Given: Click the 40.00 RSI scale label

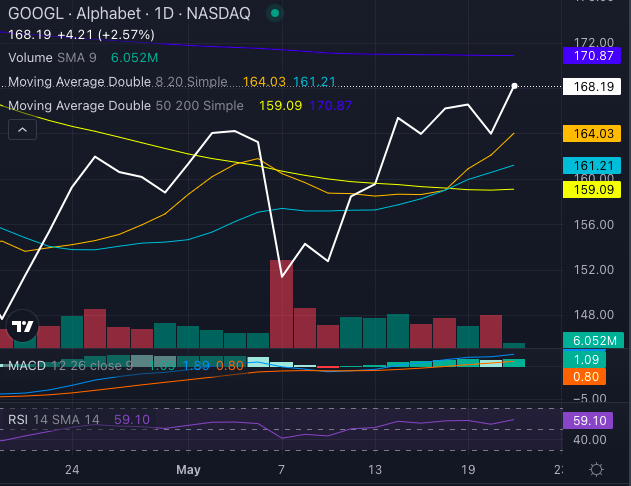Looking at the screenshot, I should pyautogui.click(x=590, y=440).
